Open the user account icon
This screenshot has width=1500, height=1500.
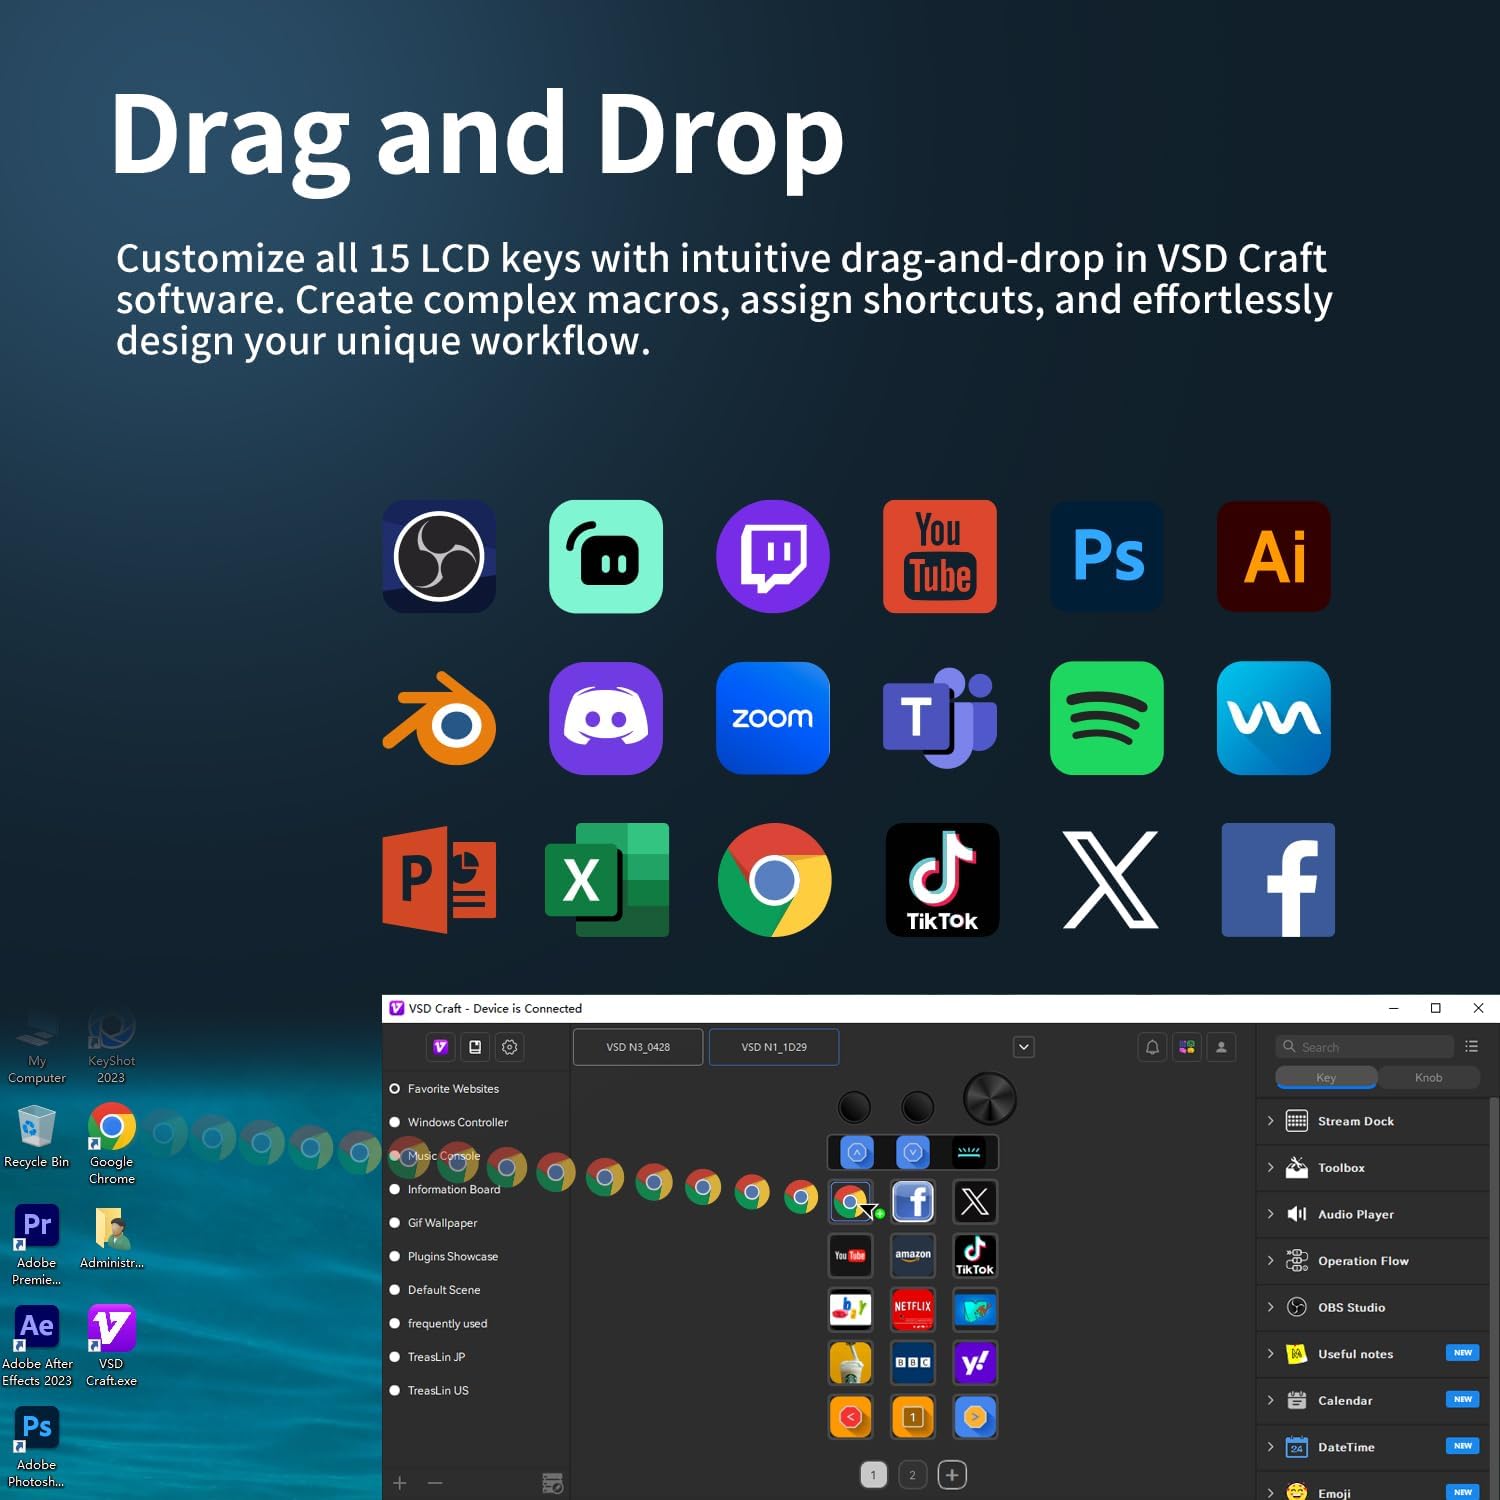pyautogui.click(x=1221, y=1047)
